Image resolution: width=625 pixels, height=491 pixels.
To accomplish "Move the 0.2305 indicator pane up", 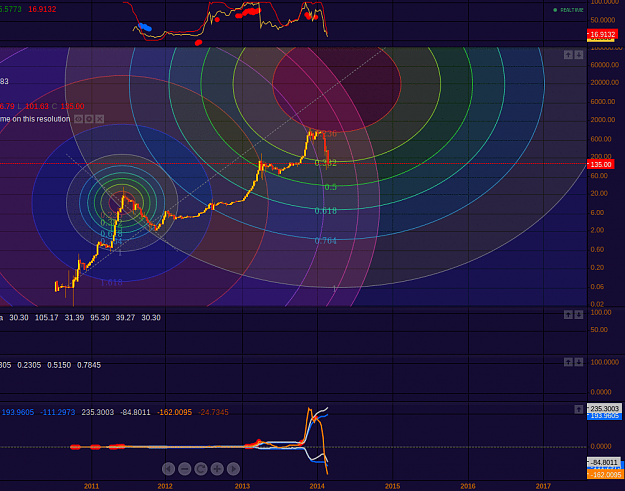I will coord(568,362).
